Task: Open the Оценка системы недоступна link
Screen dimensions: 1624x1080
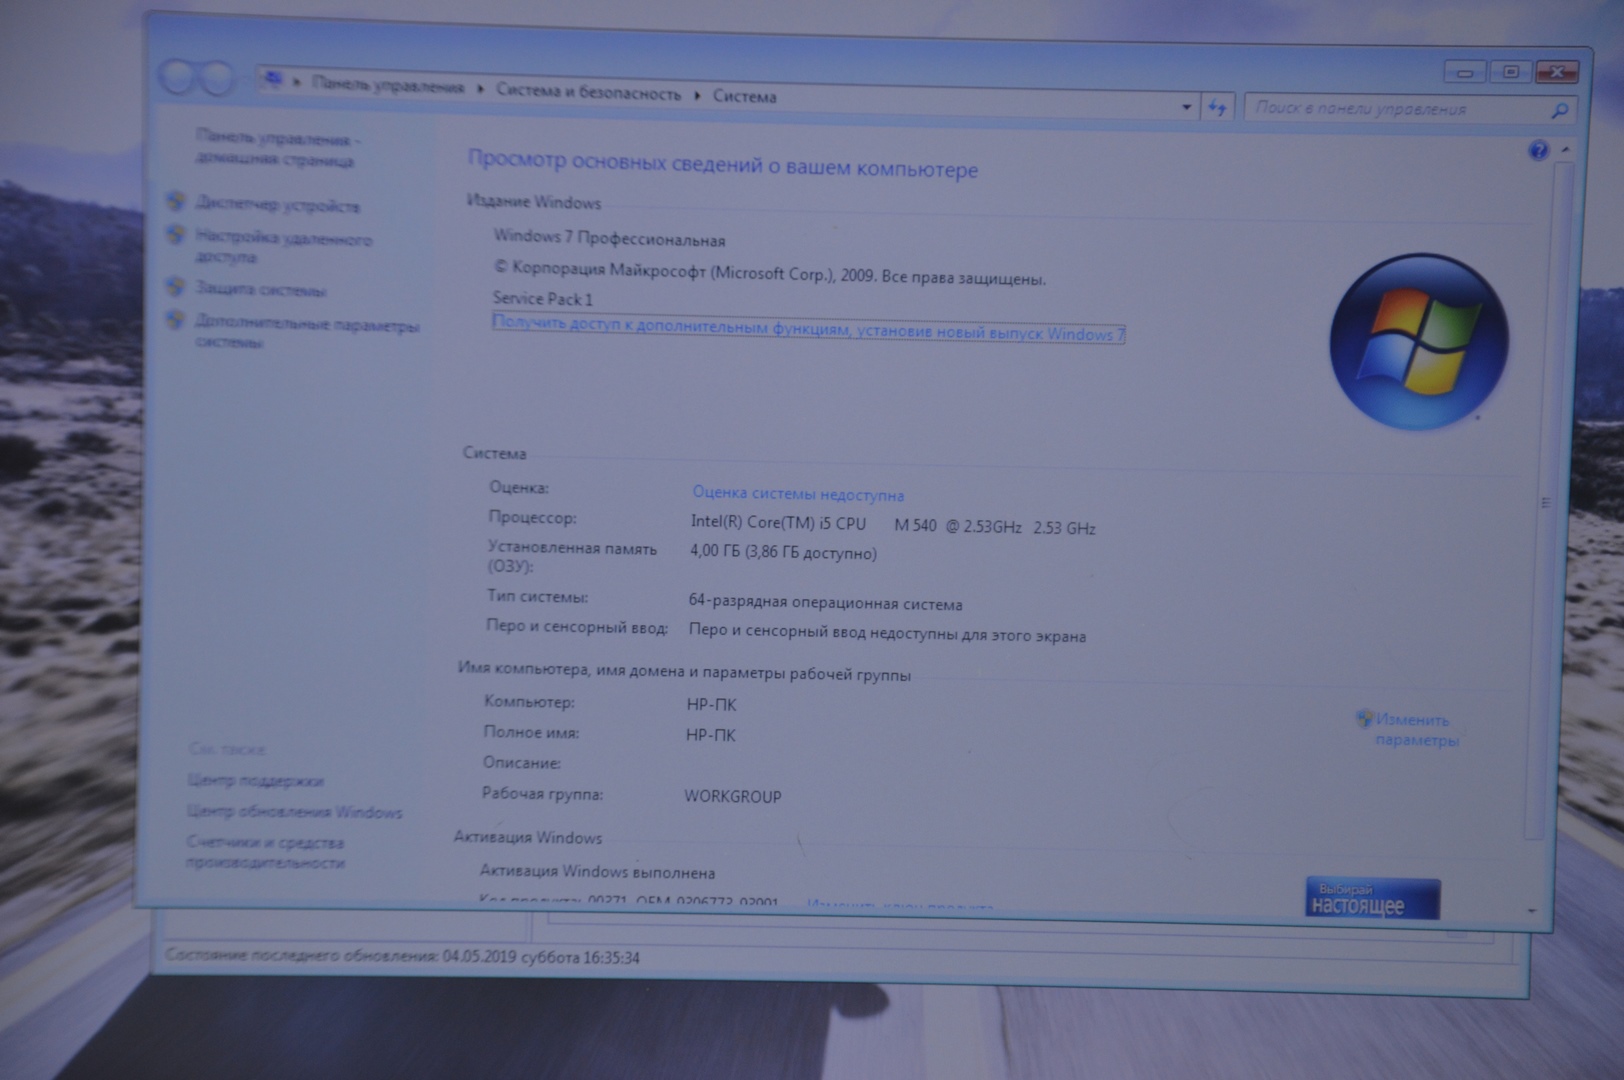Action: 797,494
